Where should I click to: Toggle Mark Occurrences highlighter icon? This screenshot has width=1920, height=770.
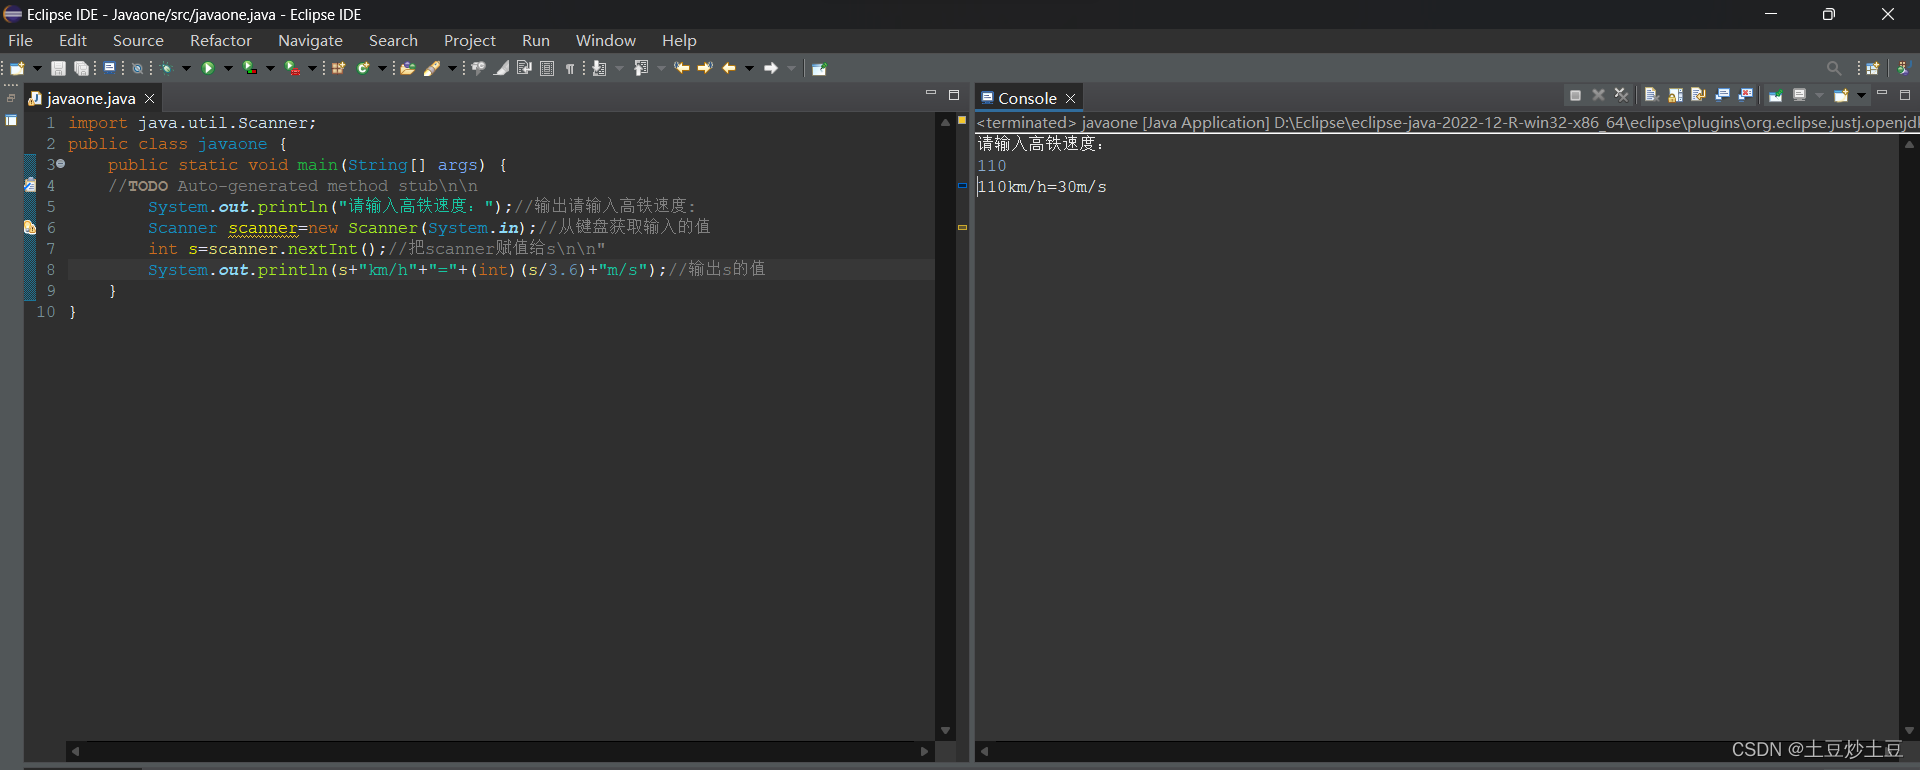tap(502, 68)
